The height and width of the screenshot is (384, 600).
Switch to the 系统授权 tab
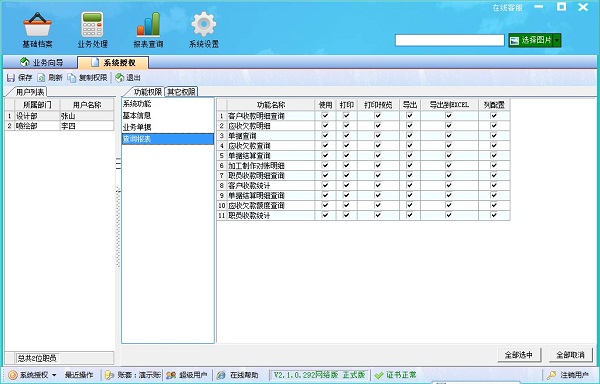(113, 62)
